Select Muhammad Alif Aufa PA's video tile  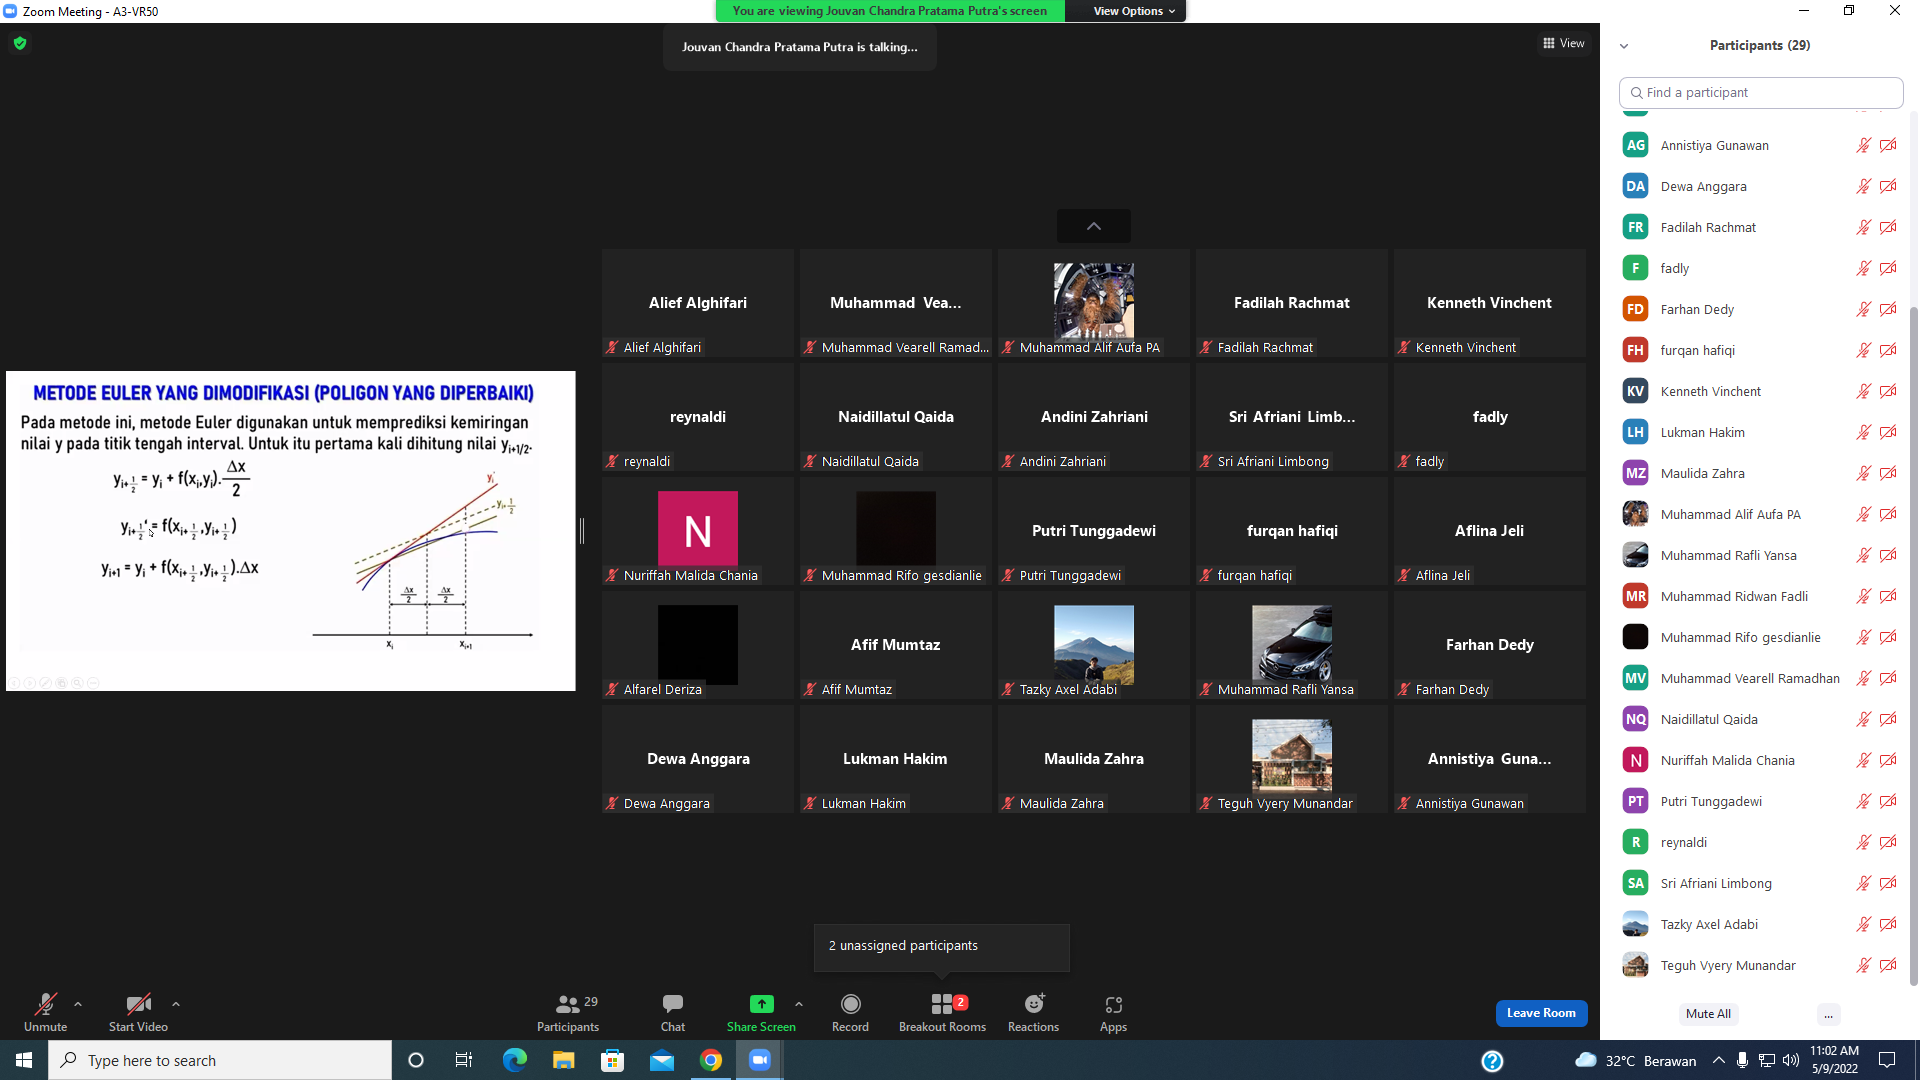[x=1094, y=303]
